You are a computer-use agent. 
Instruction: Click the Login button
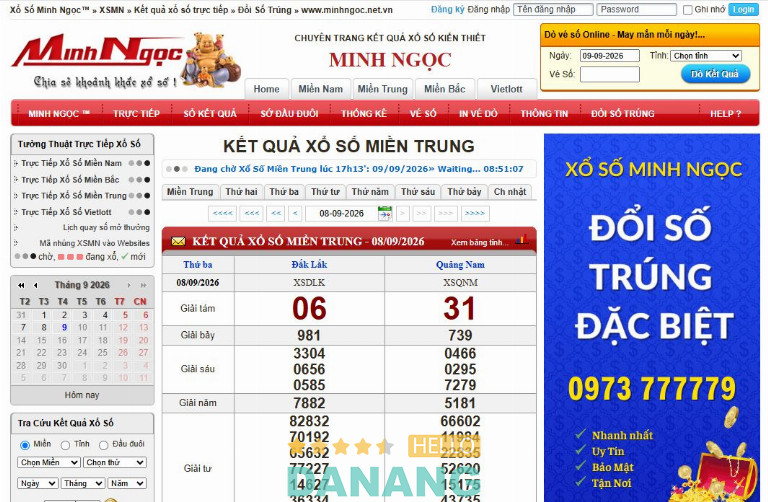(x=744, y=9)
